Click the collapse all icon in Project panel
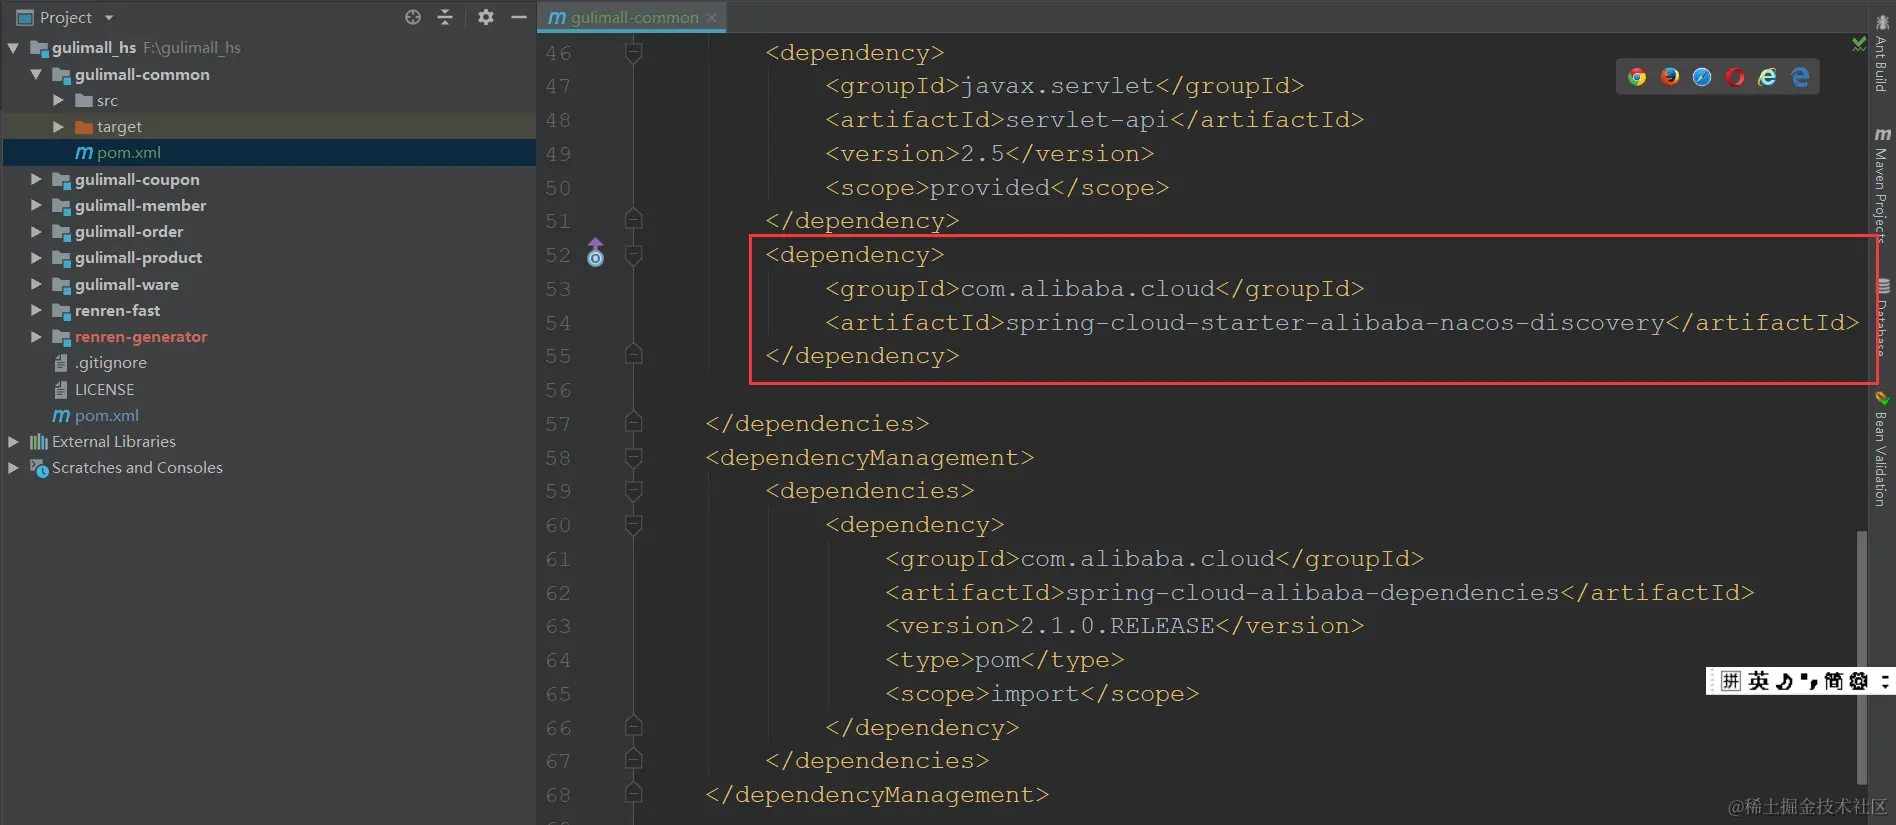The width and height of the screenshot is (1896, 825). tap(445, 17)
